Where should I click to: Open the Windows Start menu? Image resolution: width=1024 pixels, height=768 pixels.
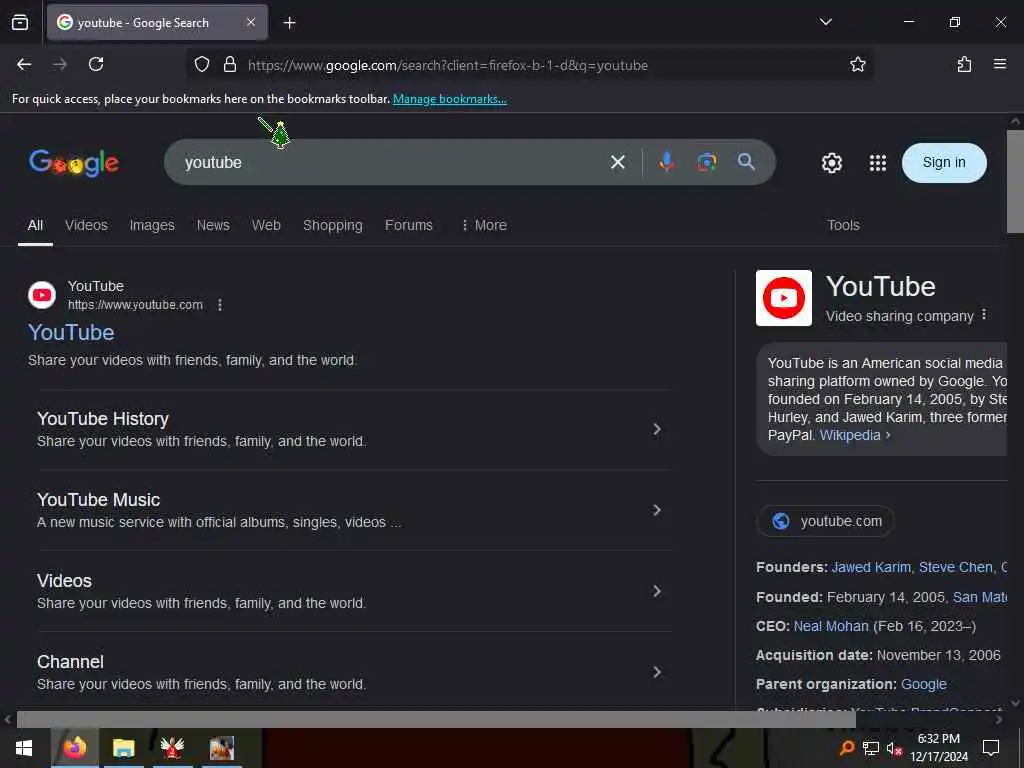(24, 748)
